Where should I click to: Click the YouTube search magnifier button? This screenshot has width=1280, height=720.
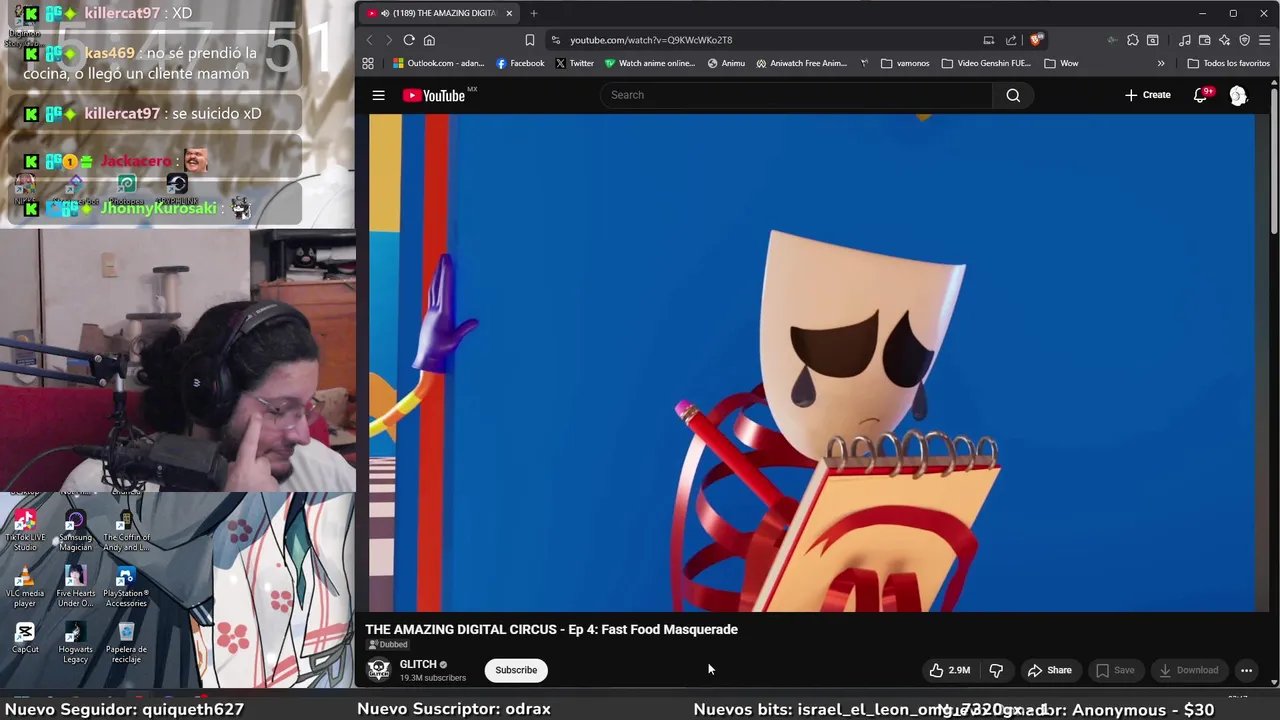pos(1013,95)
